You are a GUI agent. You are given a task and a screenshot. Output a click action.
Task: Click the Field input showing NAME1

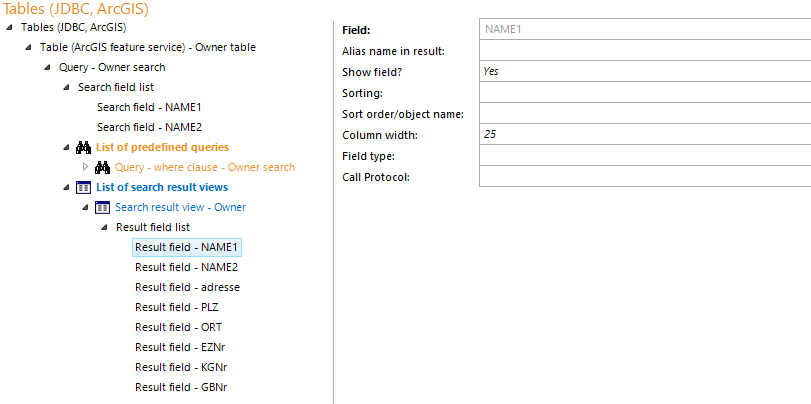(x=645, y=29)
